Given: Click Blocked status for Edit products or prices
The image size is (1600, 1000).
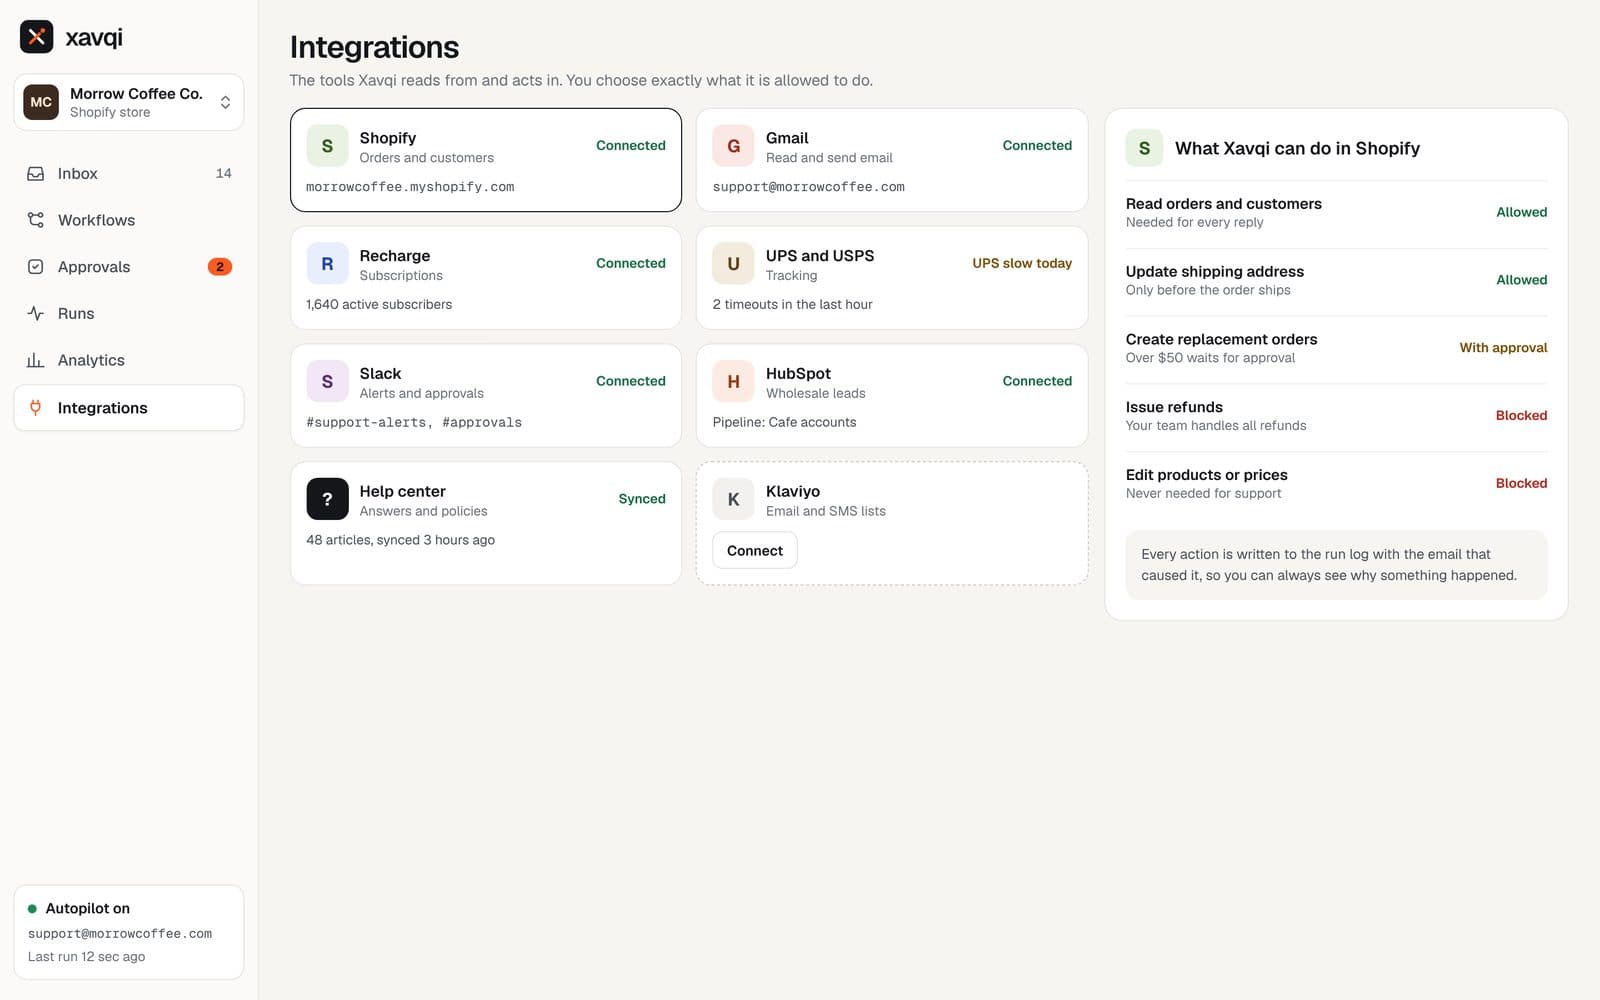Looking at the screenshot, I should pyautogui.click(x=1521, y=483).
